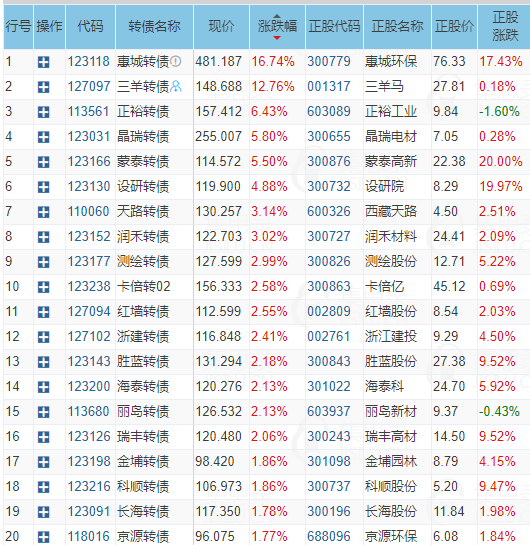Screen dimensions: 530x545
Task: Click the plus icon for 润禾转债 row
Action: 43,237
